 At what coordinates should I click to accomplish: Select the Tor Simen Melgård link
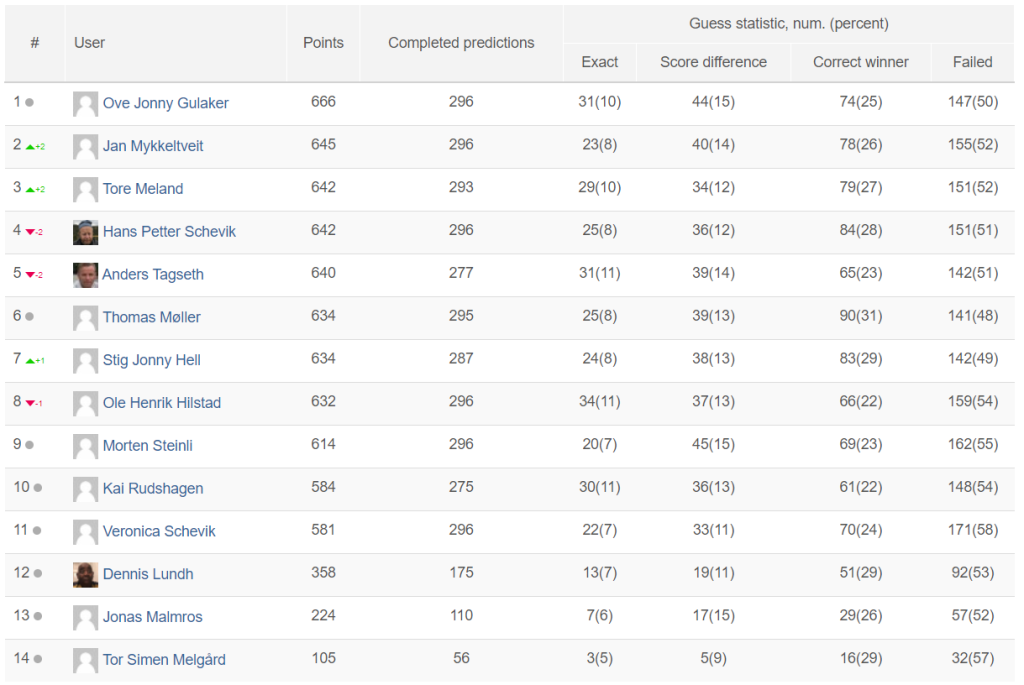[164, 660]
